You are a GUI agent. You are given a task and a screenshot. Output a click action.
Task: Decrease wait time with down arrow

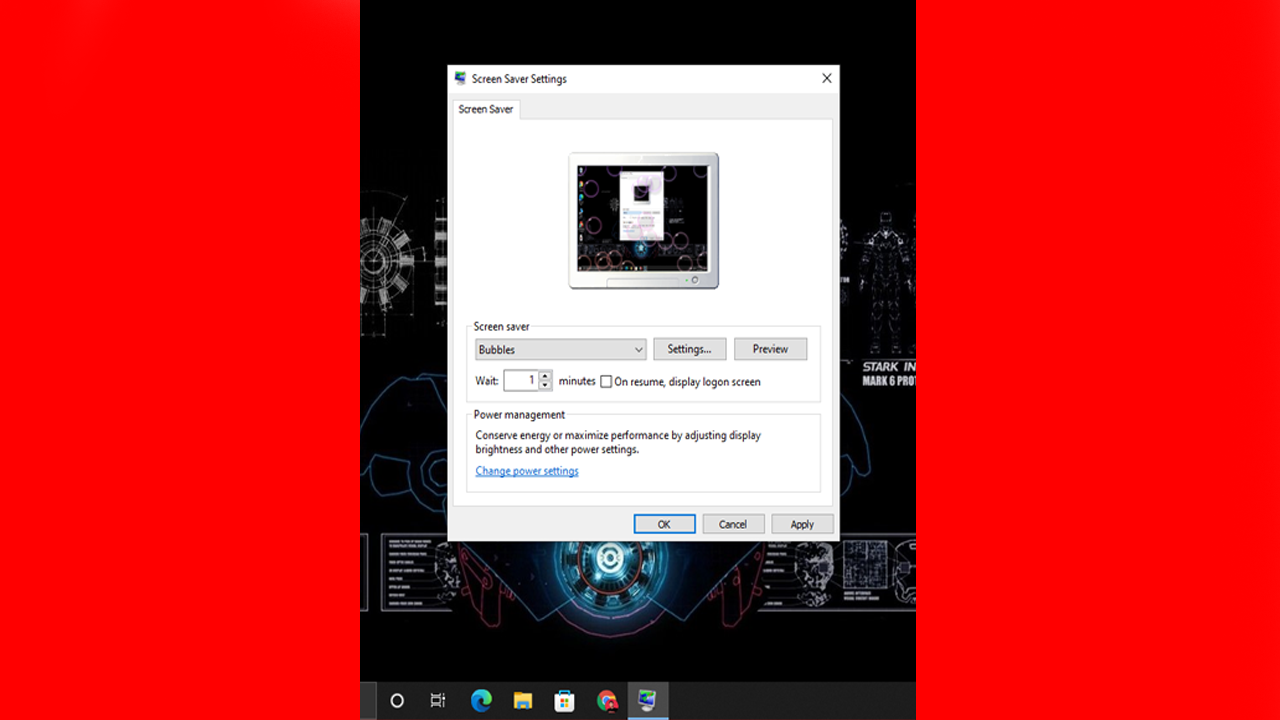click(x=545, y=386)
